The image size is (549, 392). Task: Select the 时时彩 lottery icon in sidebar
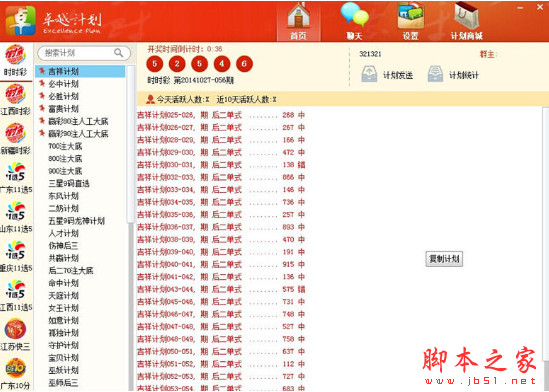(15, 55)
